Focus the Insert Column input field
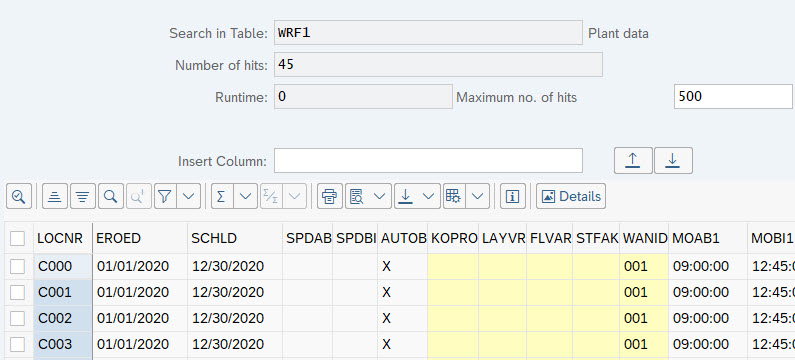 pos(428,161)
